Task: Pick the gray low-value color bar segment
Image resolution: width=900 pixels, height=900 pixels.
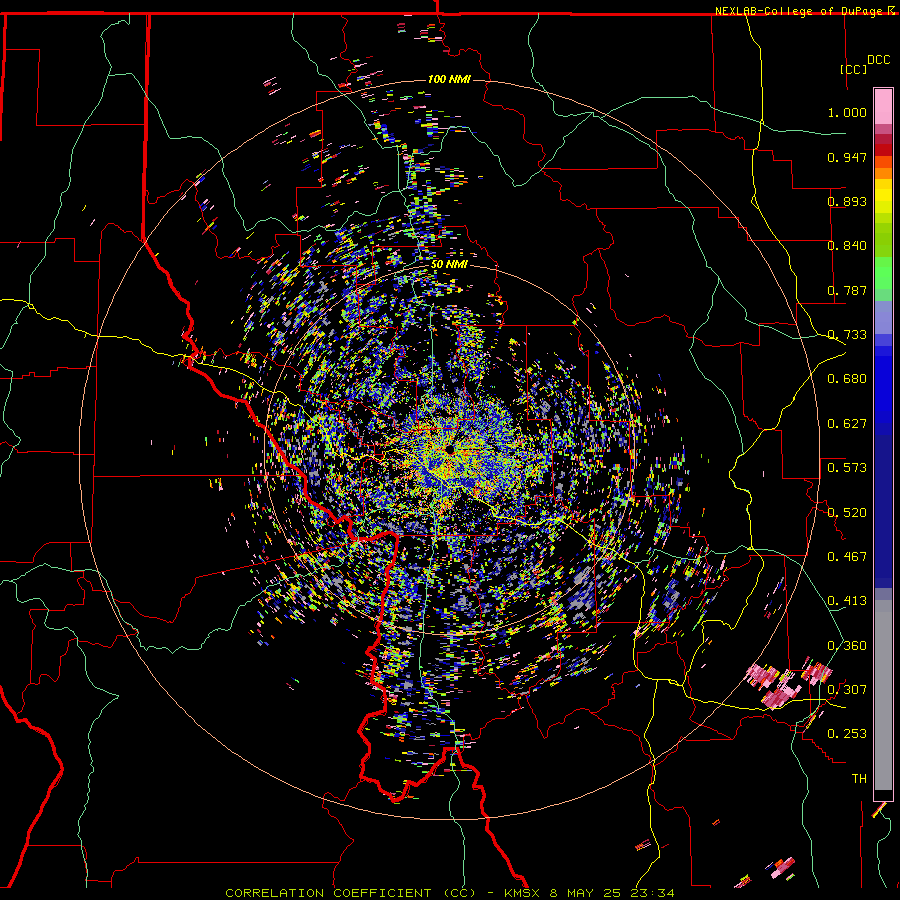Action: coord(883,695)
